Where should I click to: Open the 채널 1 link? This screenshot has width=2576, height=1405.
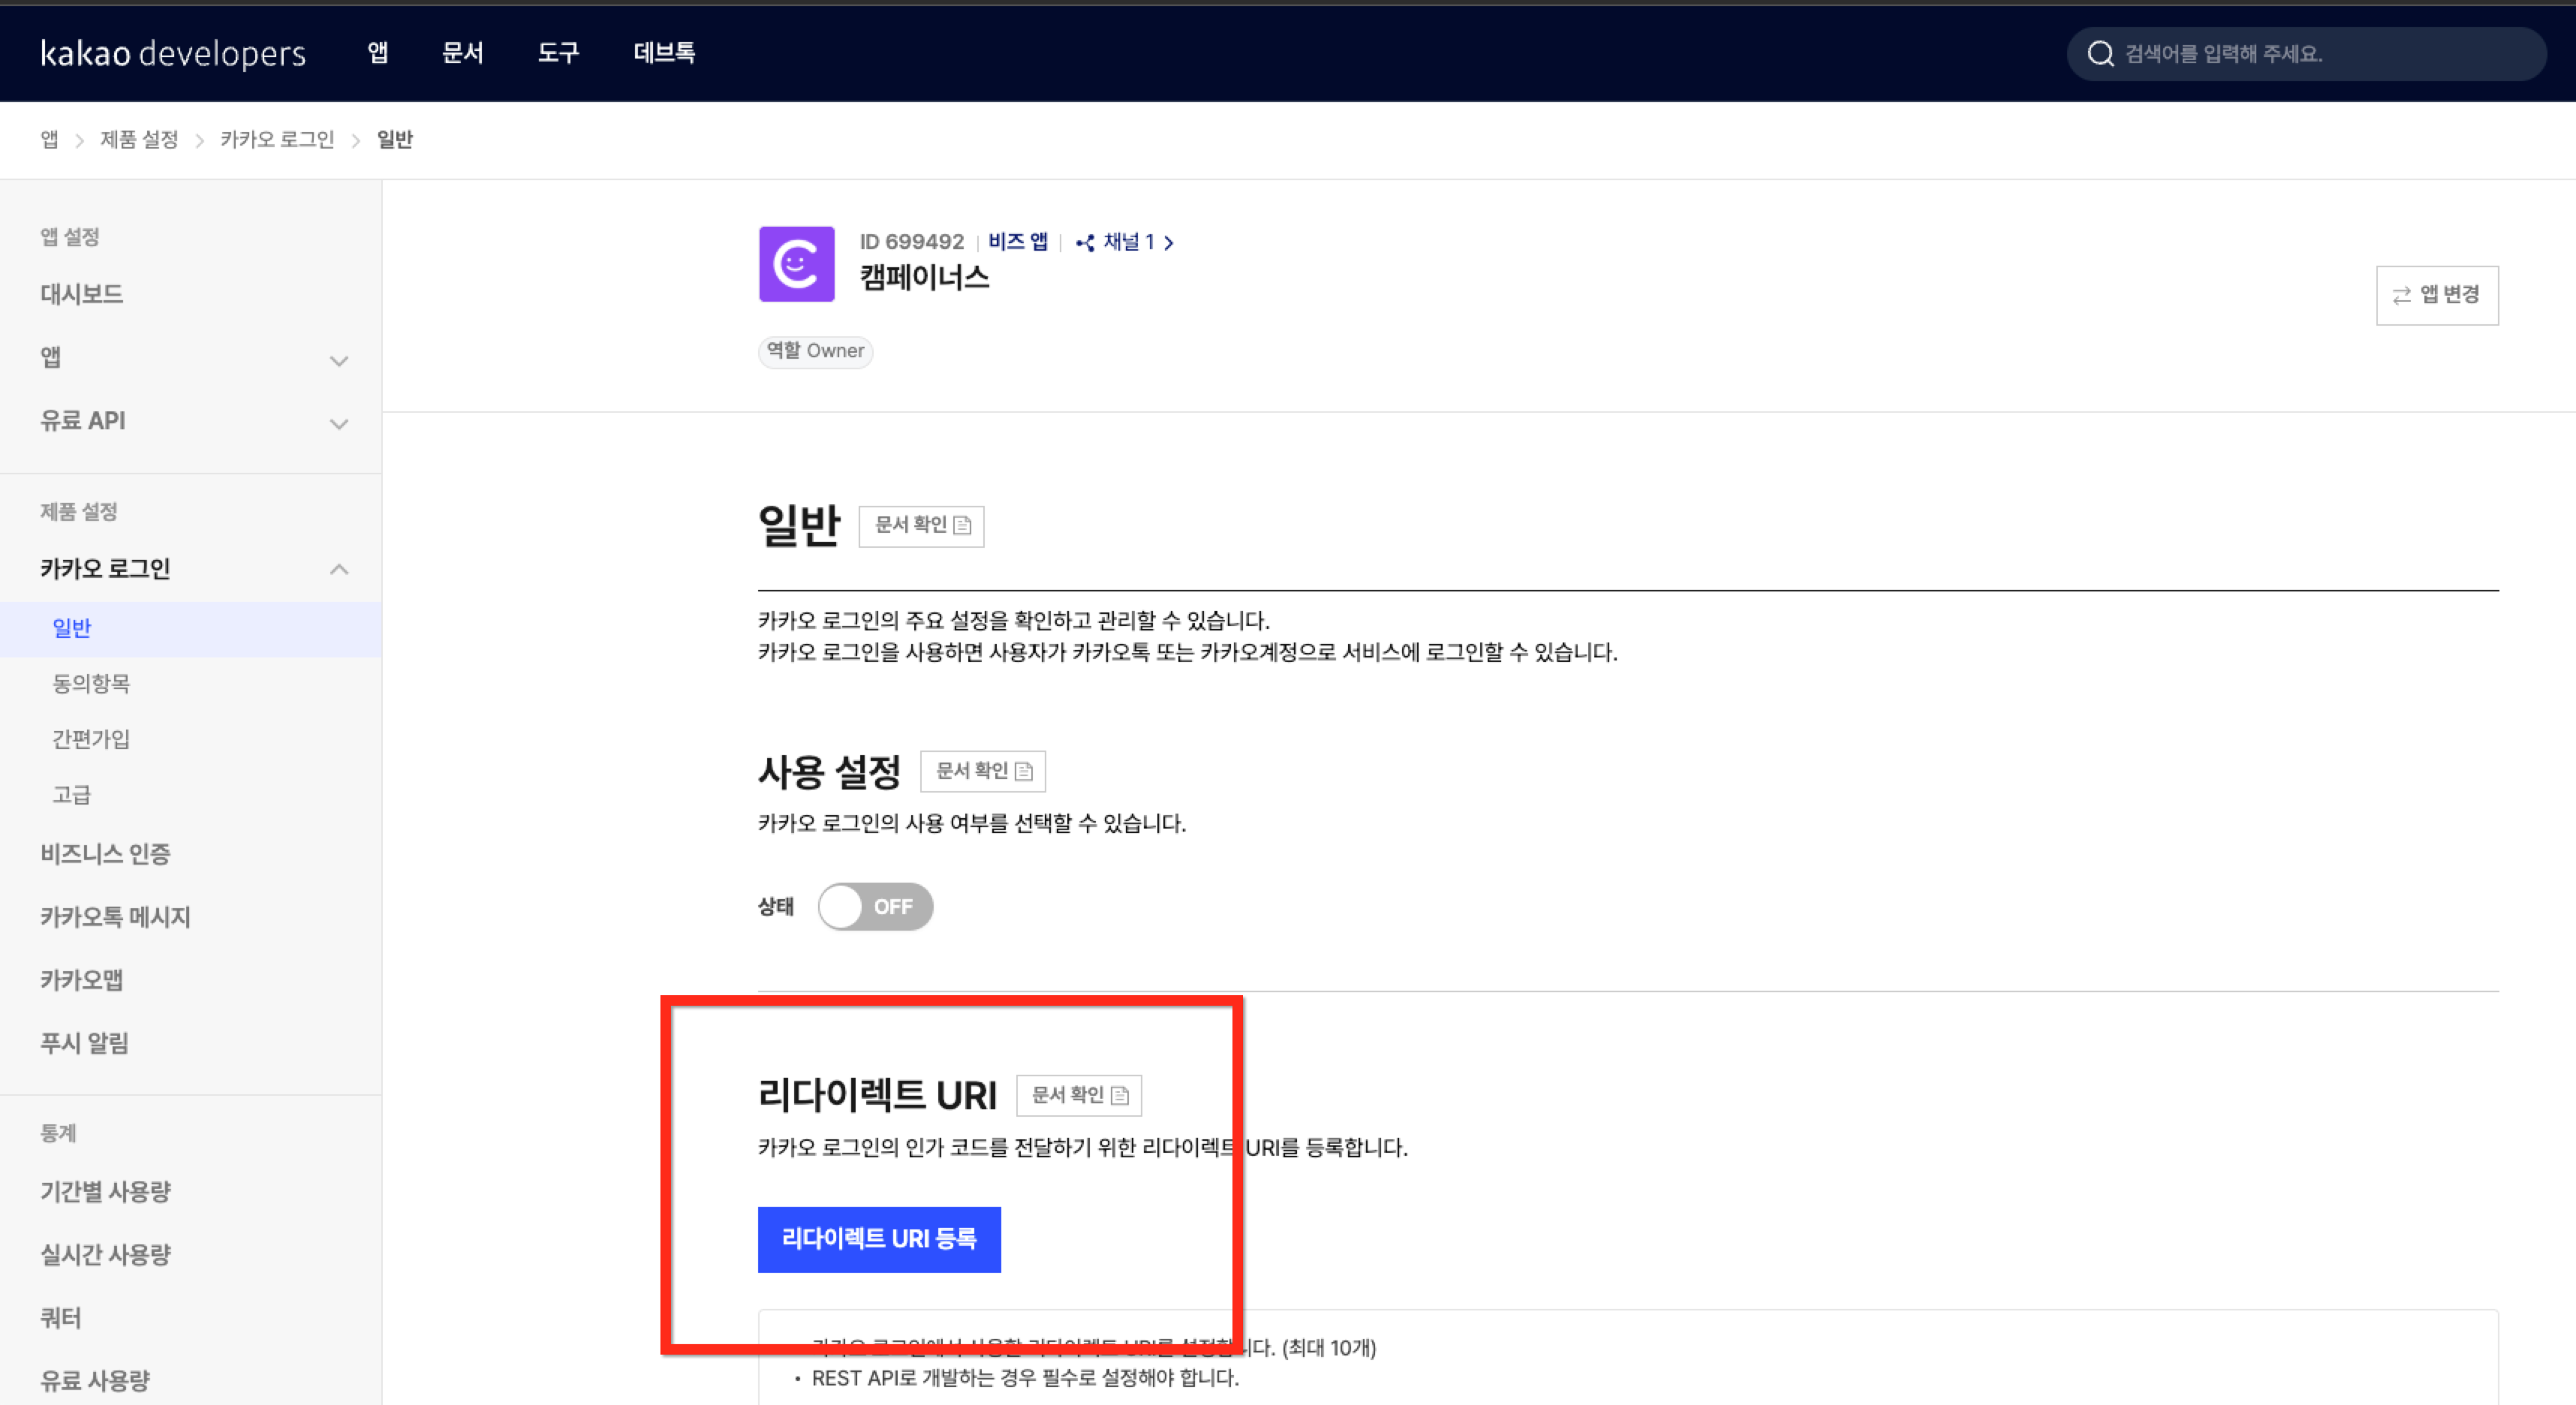pyautogui.click(x=1130, y=242)
